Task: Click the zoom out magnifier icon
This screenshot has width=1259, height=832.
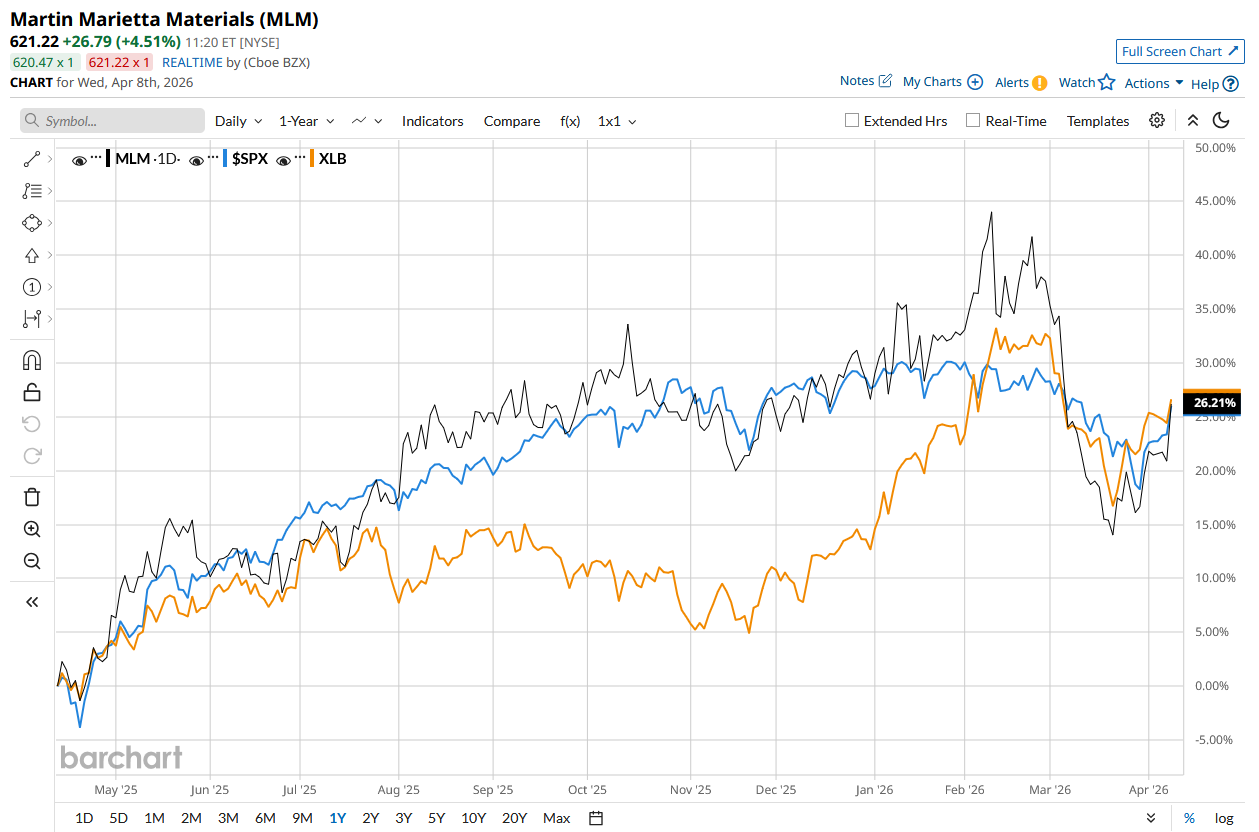Action: 31,561
